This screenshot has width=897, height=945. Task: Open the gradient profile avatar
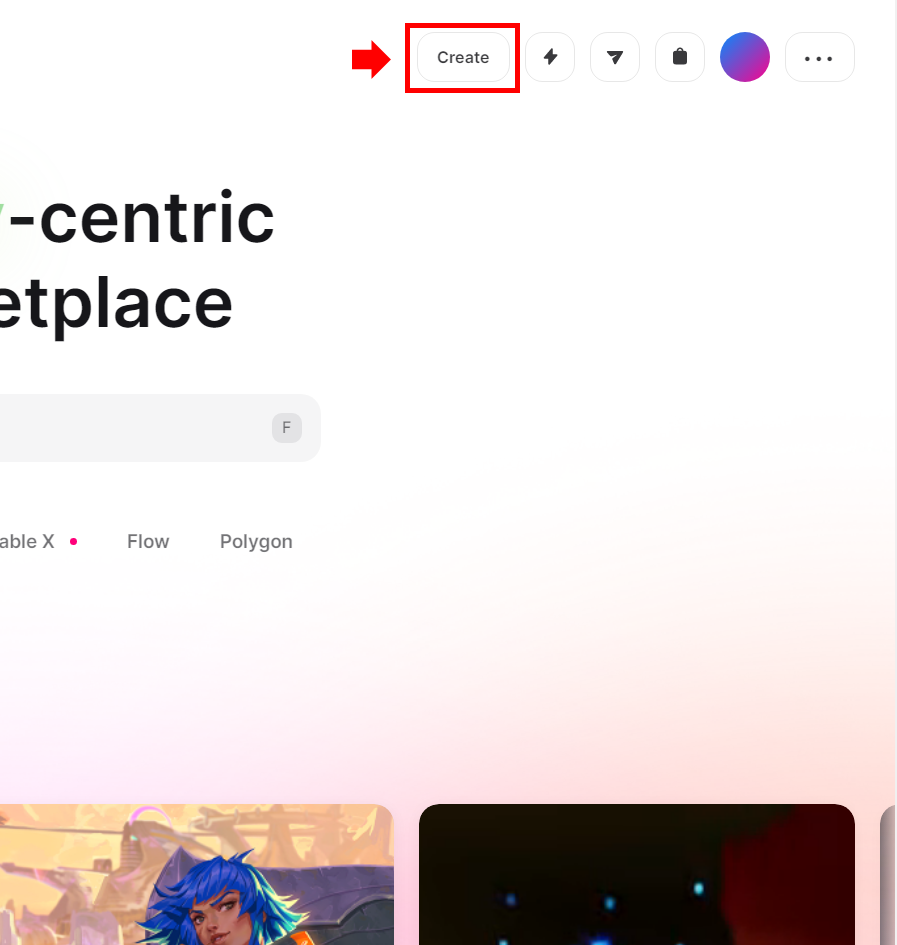coord(745,57)
